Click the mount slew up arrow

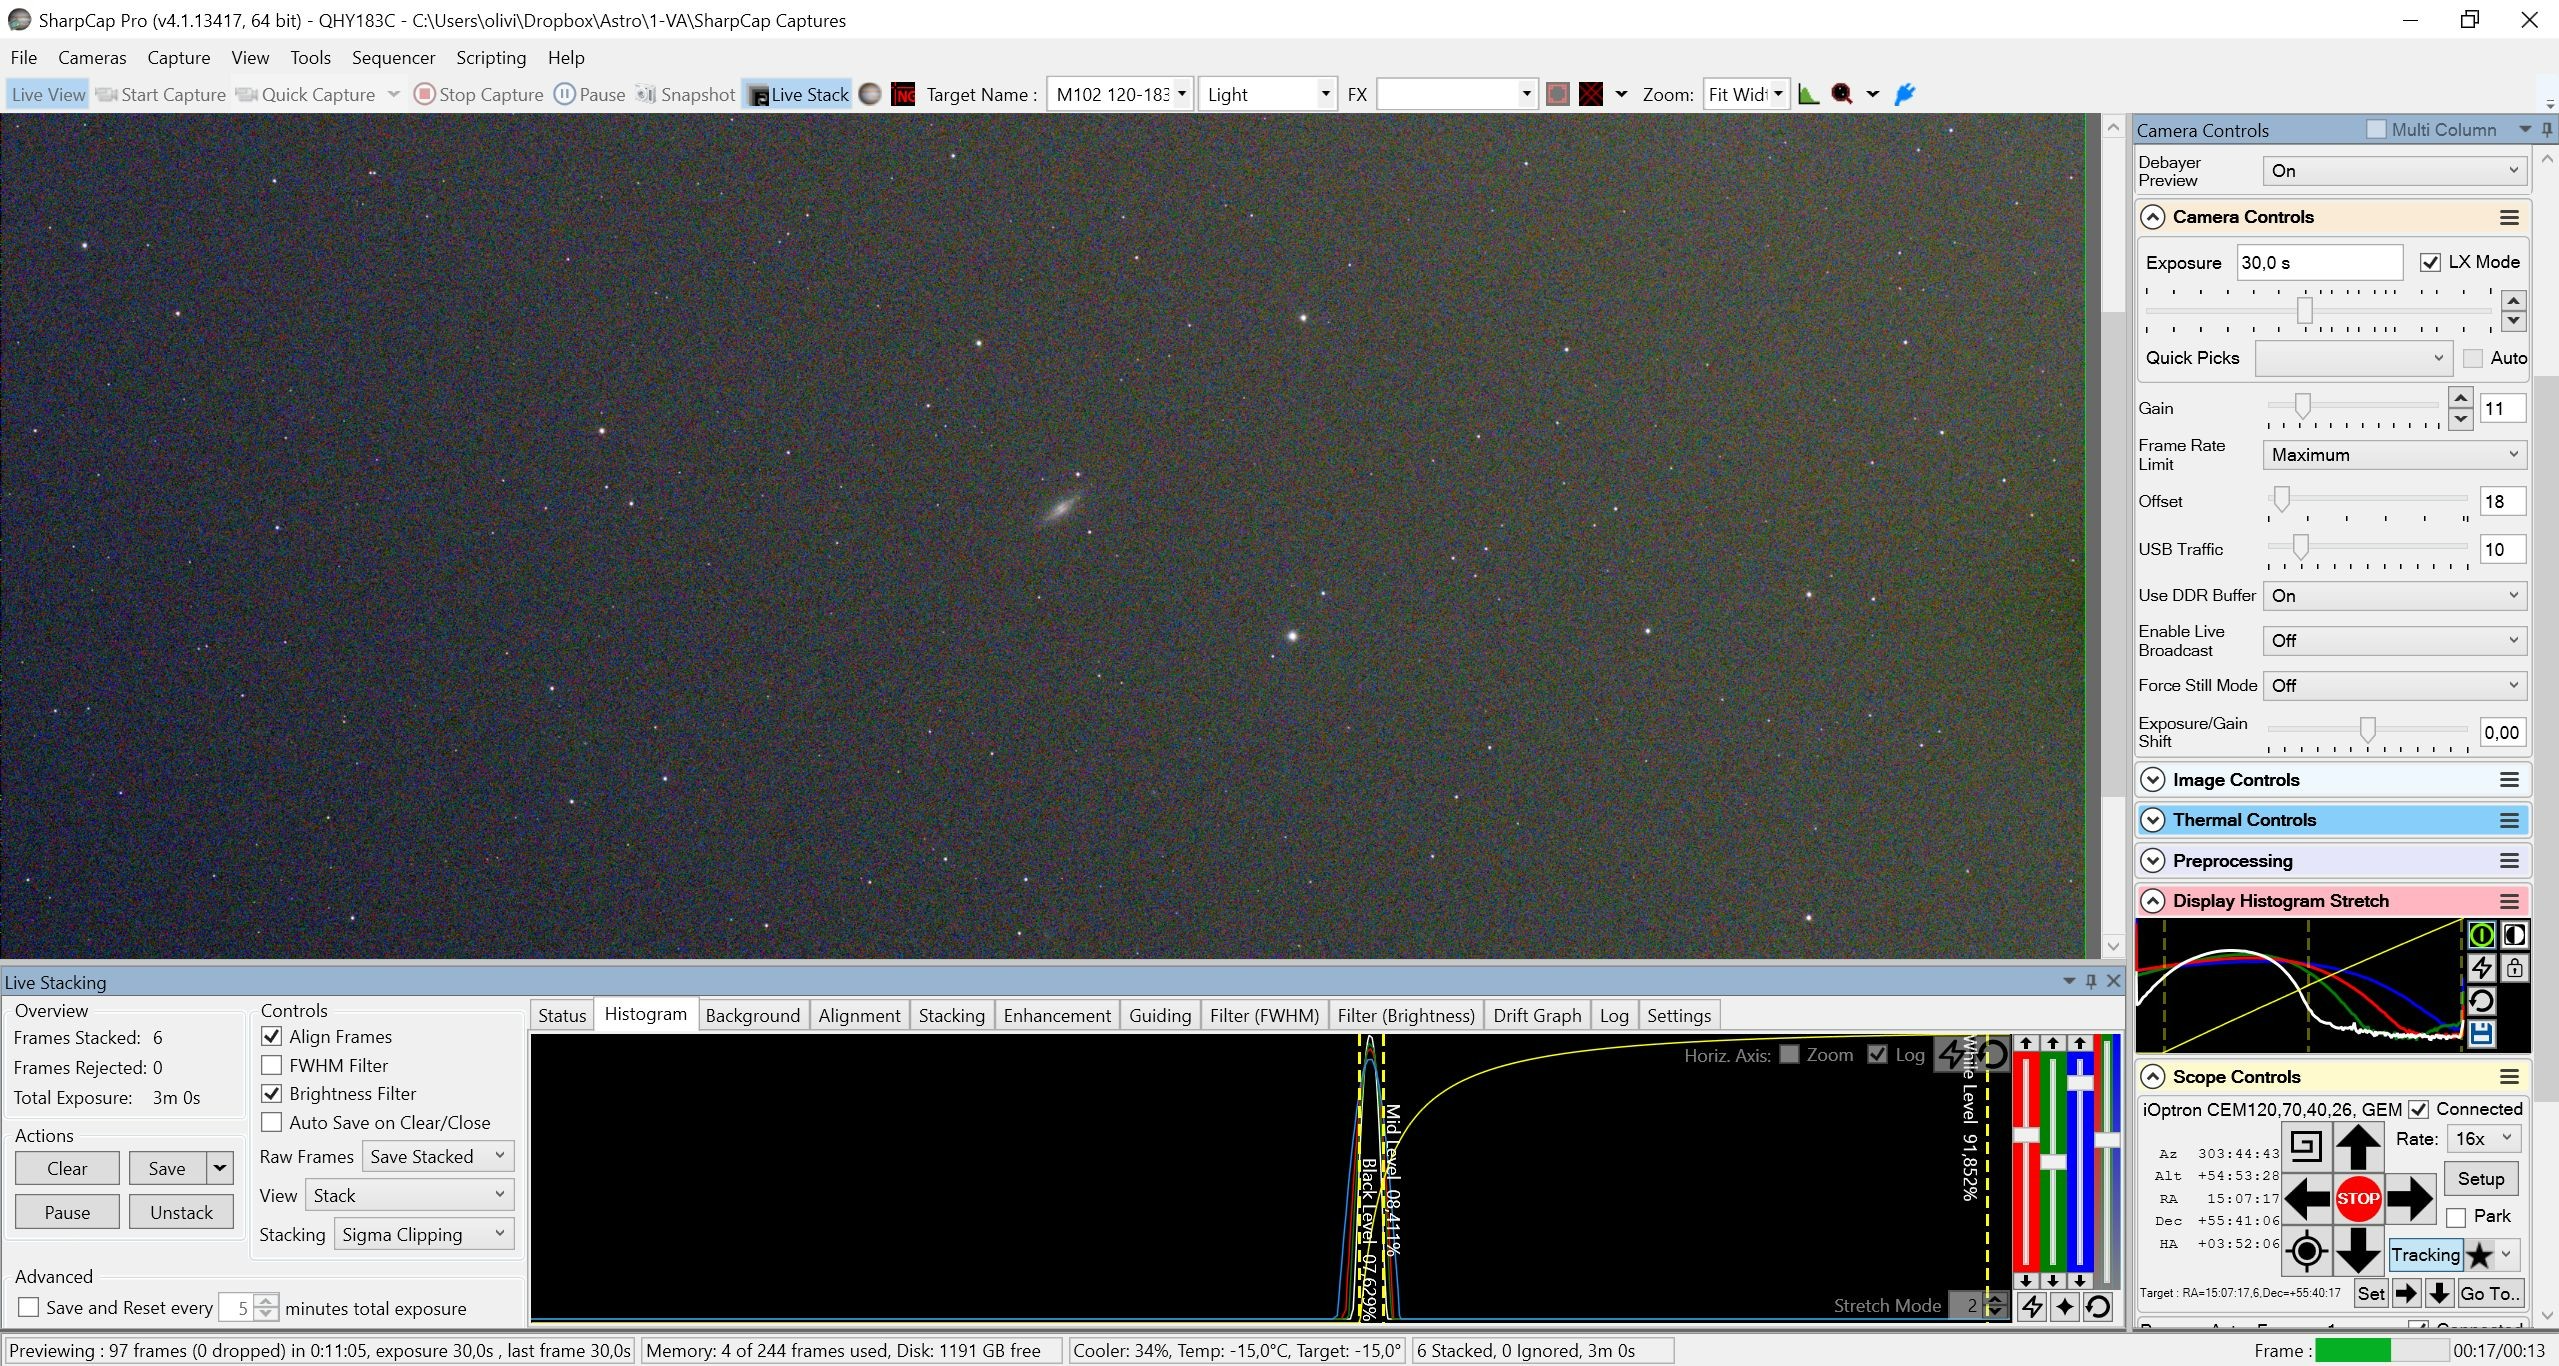(x=2357, y=1146)
